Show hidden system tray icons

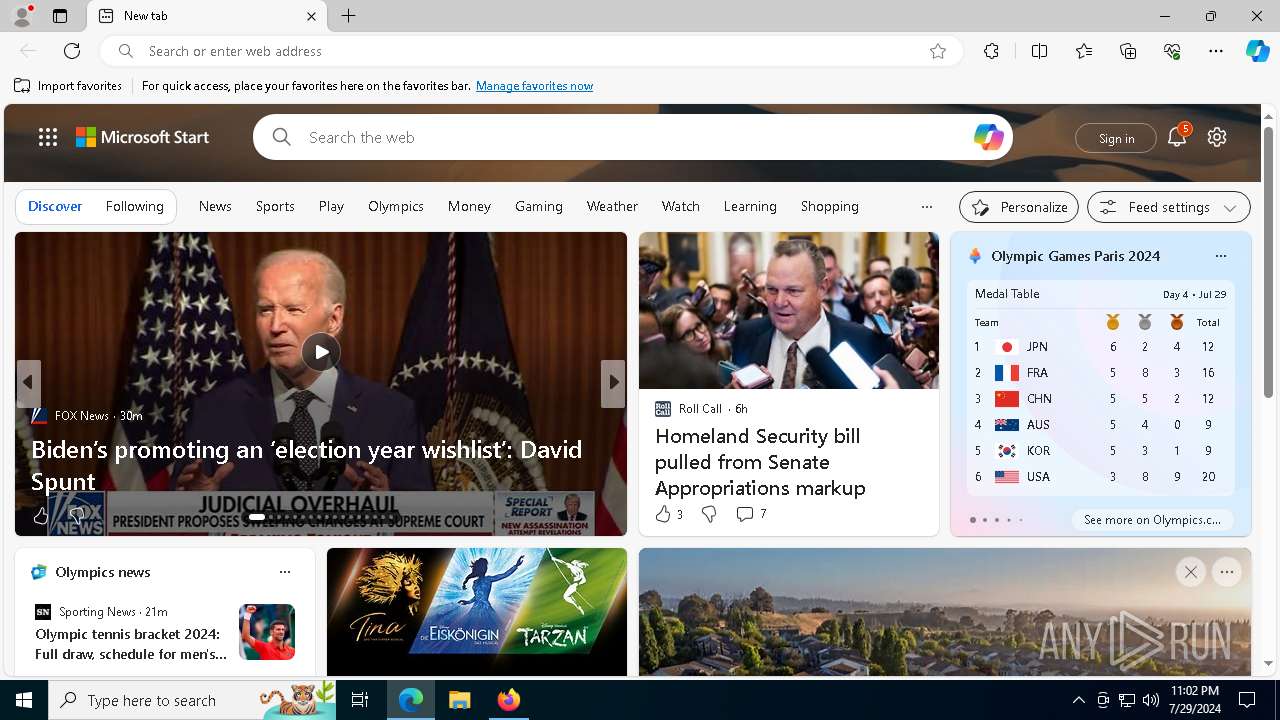coord(1078,700)
